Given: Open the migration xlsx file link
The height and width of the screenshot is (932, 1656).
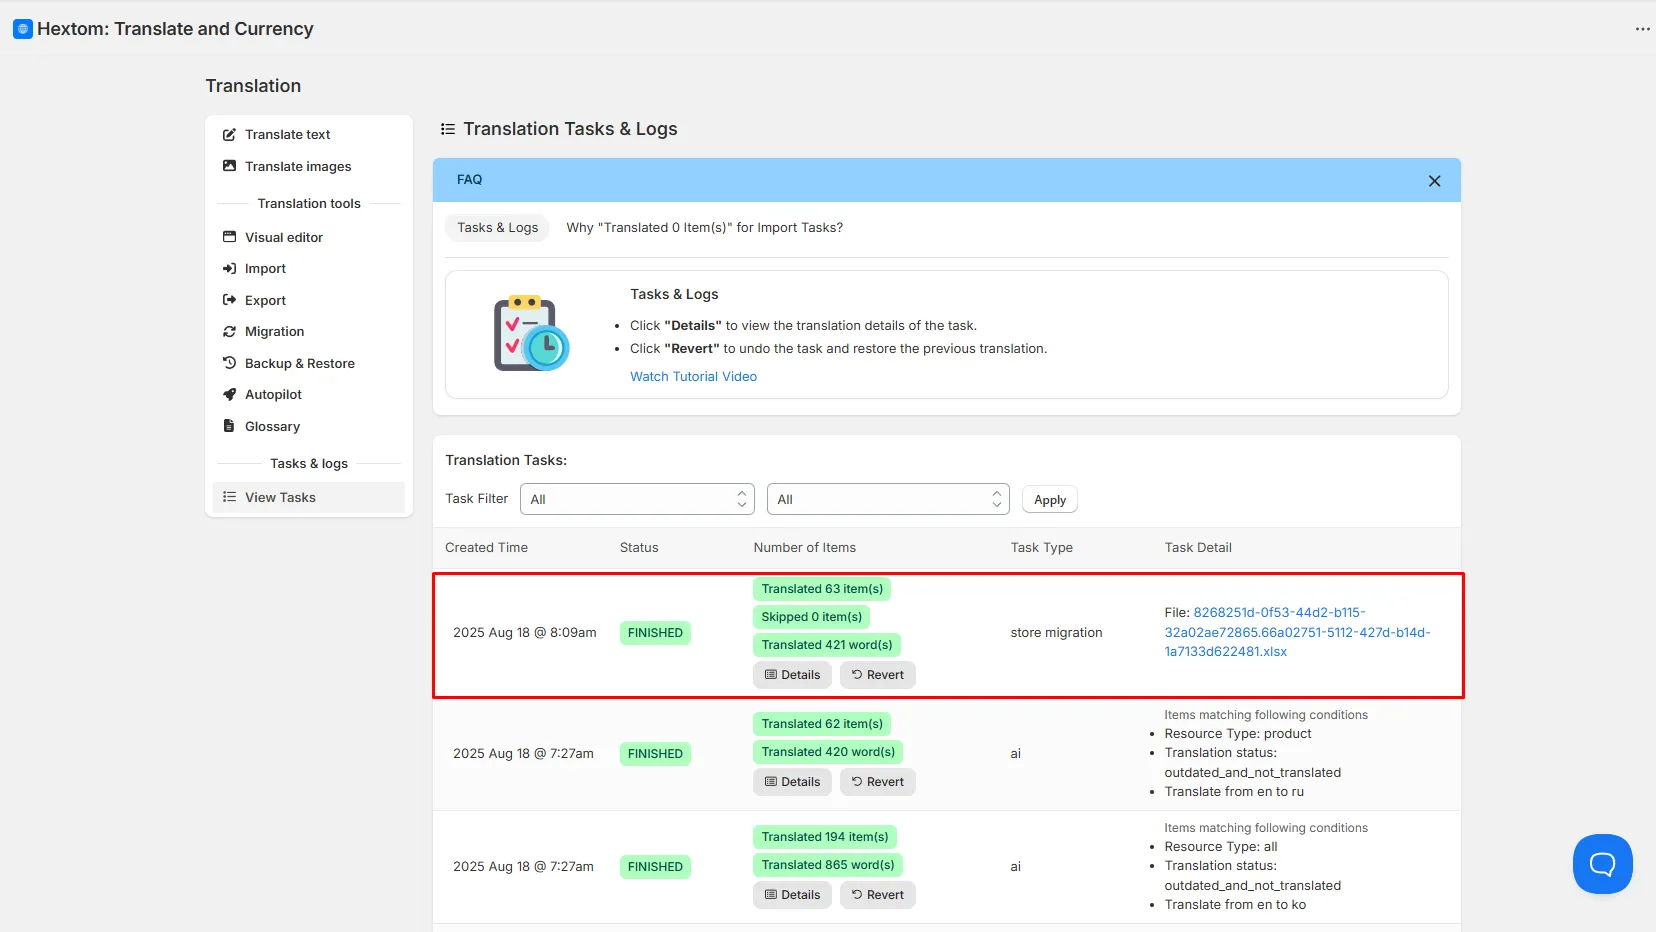Looking at the screenshot, I should coord(1297,632).
